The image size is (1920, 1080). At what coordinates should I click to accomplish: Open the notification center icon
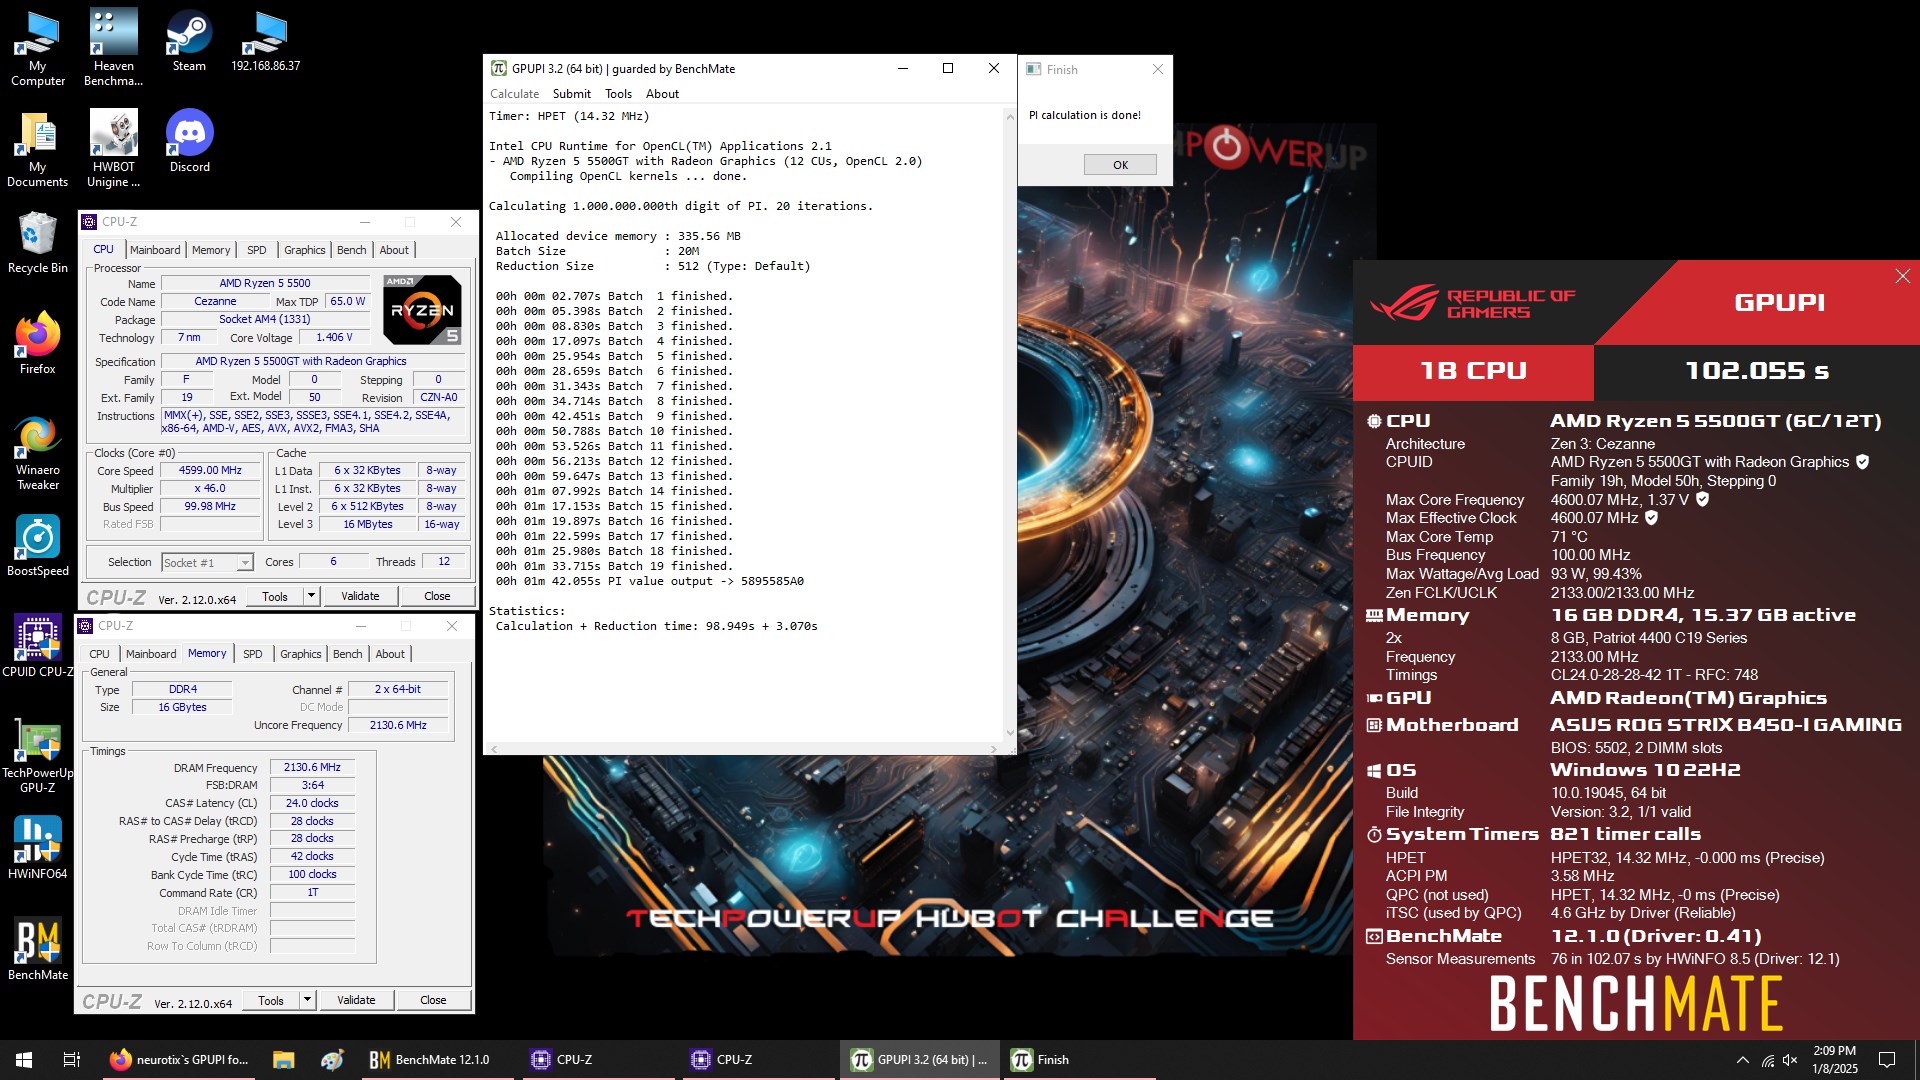pos(1887,1060)
